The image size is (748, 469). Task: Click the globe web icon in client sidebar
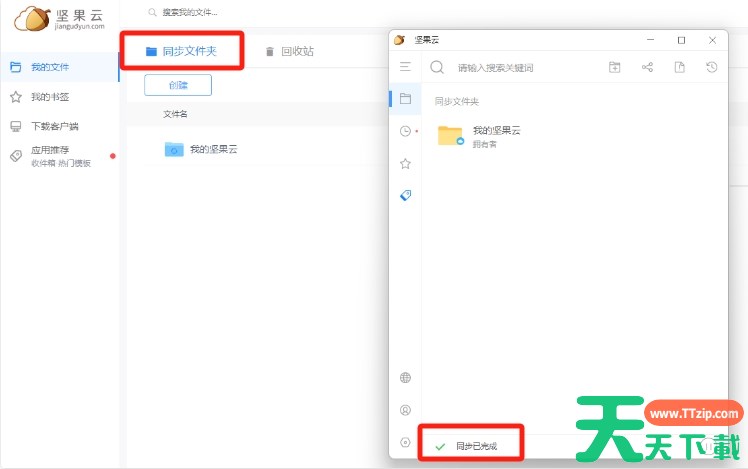[x=405, y=378]
